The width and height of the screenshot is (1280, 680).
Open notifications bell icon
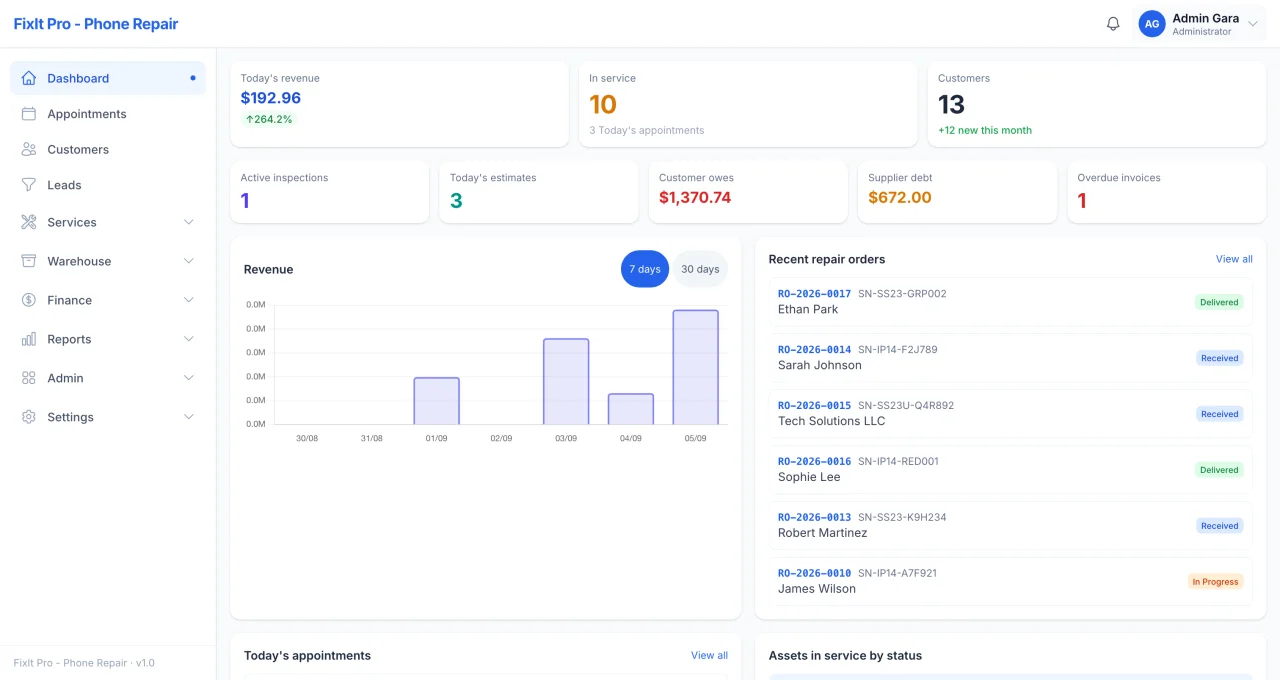coord(1113,24)
